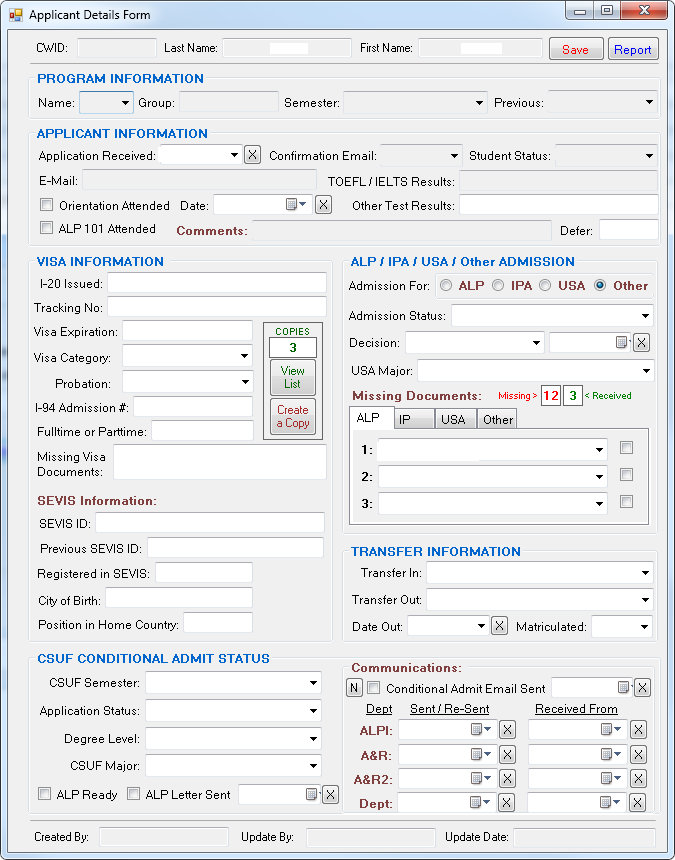Switch to the IP missing documents tab
Screen dimensions: 675x860
(x=415, y=420)
